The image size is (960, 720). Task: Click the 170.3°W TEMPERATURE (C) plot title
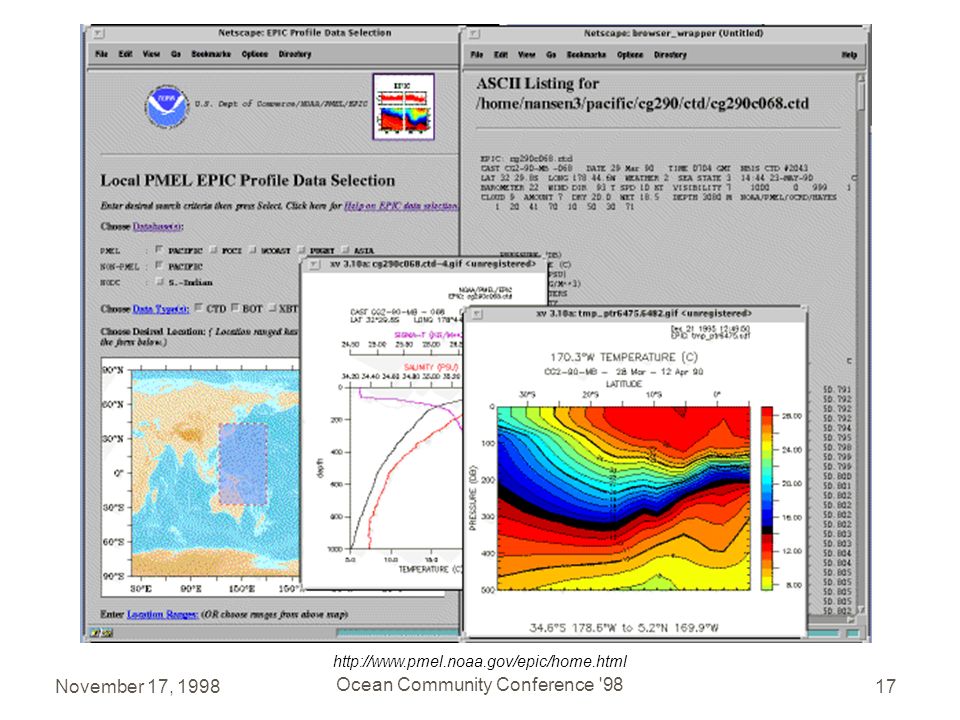pyautogui.click(x=623, y=357)
